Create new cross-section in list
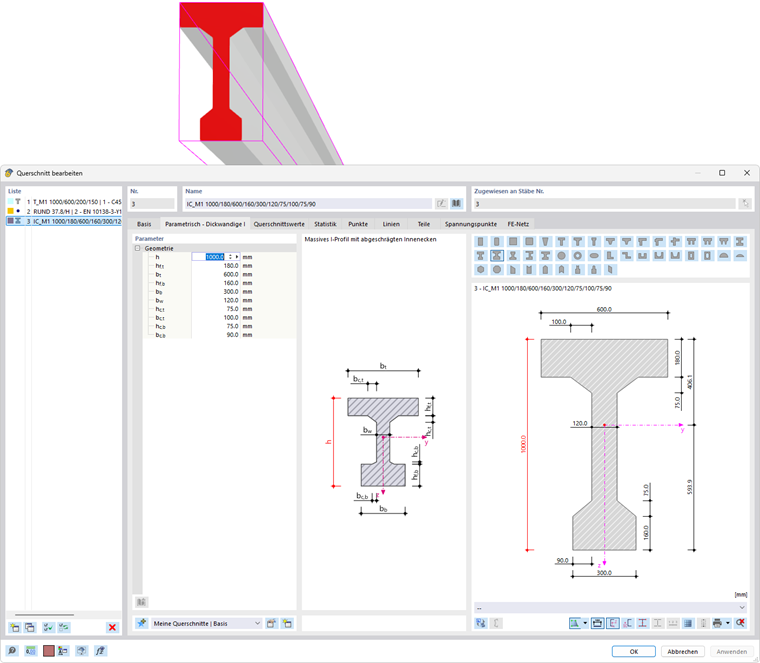Image resolution: width=760 pixels, height=663 pixels. (x=15, y=628)
